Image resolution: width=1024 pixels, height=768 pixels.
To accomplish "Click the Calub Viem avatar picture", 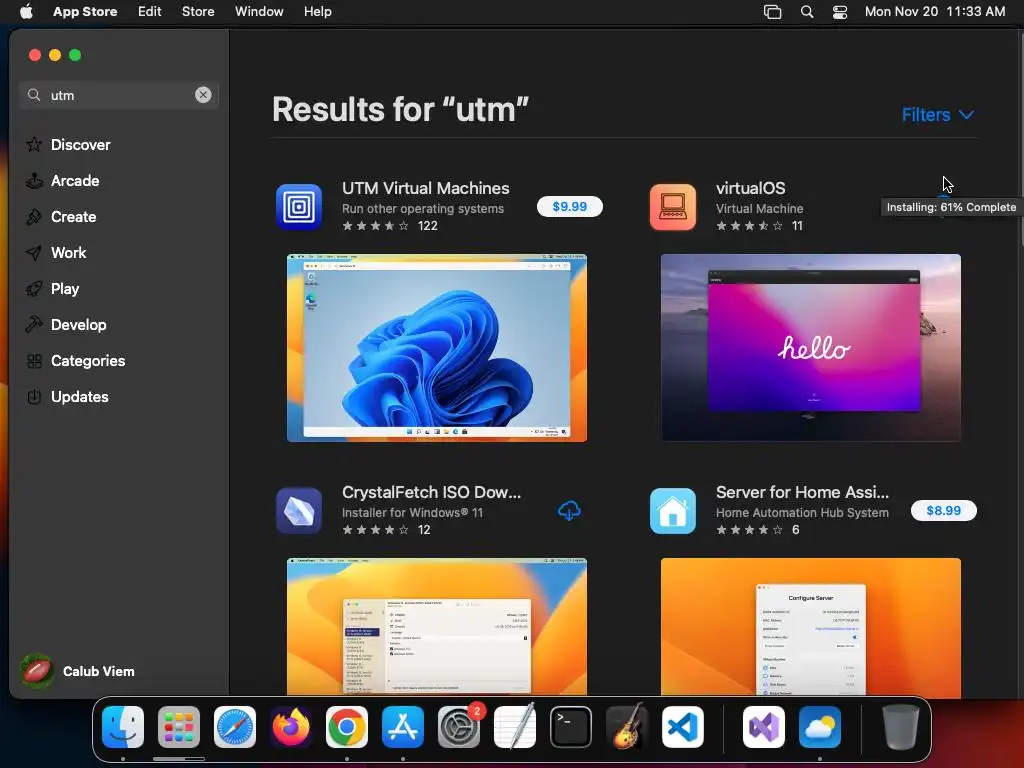I will (37, 671).
